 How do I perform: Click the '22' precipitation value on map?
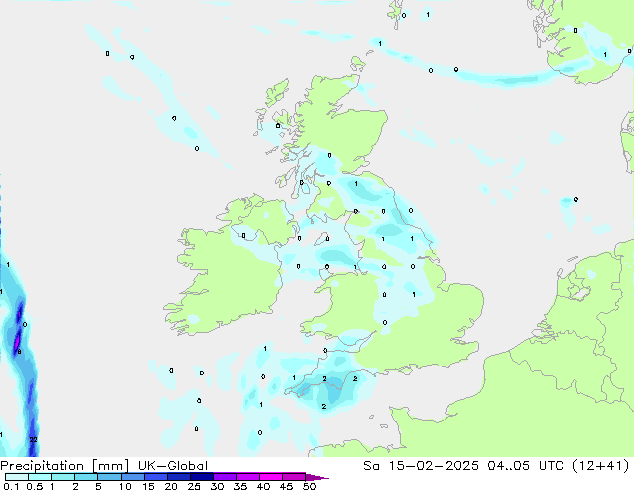click(x=34, y=439)
